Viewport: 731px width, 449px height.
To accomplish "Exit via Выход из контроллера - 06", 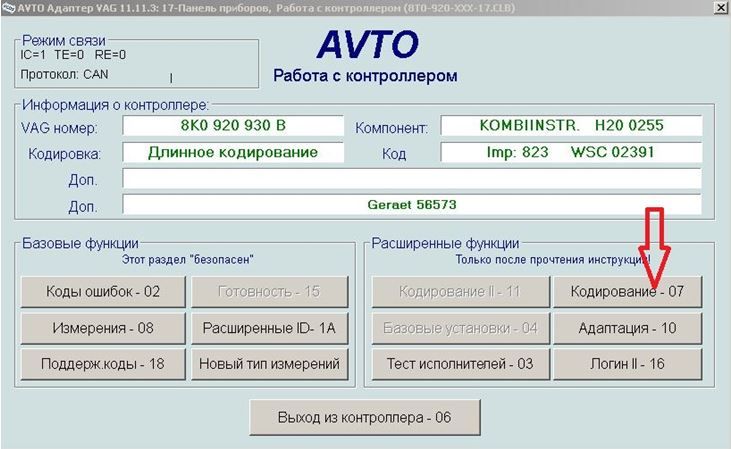I will point(365,417).
